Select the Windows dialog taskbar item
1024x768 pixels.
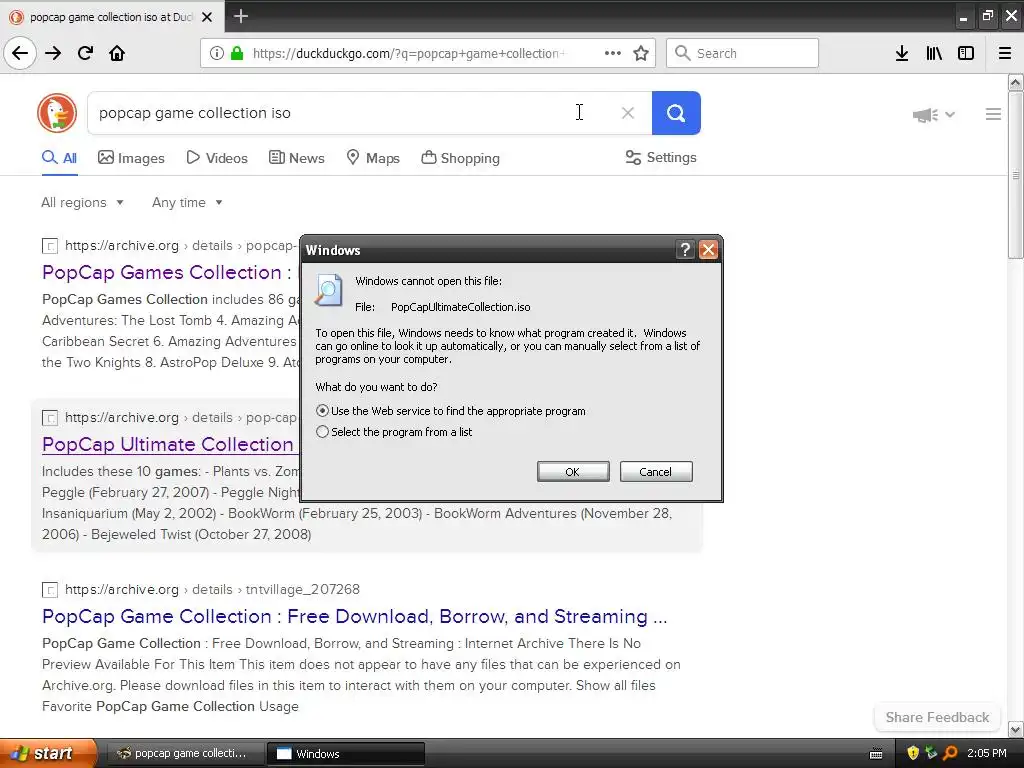[x=346, y=754]
